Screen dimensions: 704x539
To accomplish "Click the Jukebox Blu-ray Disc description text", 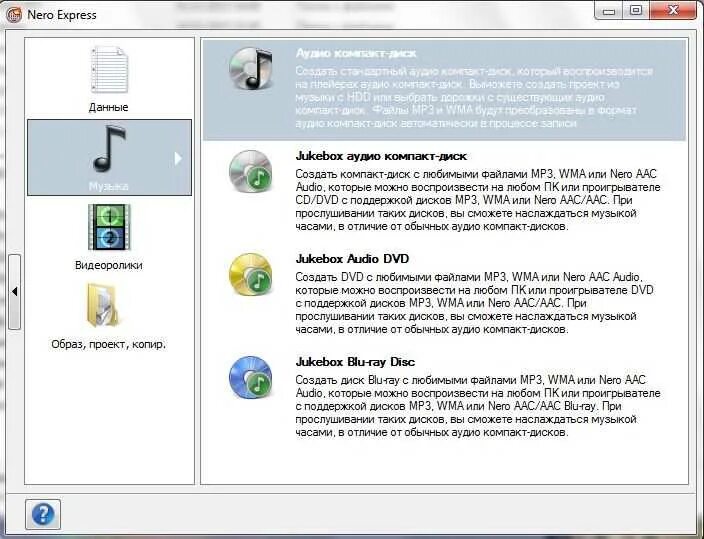I will (478, 406).
